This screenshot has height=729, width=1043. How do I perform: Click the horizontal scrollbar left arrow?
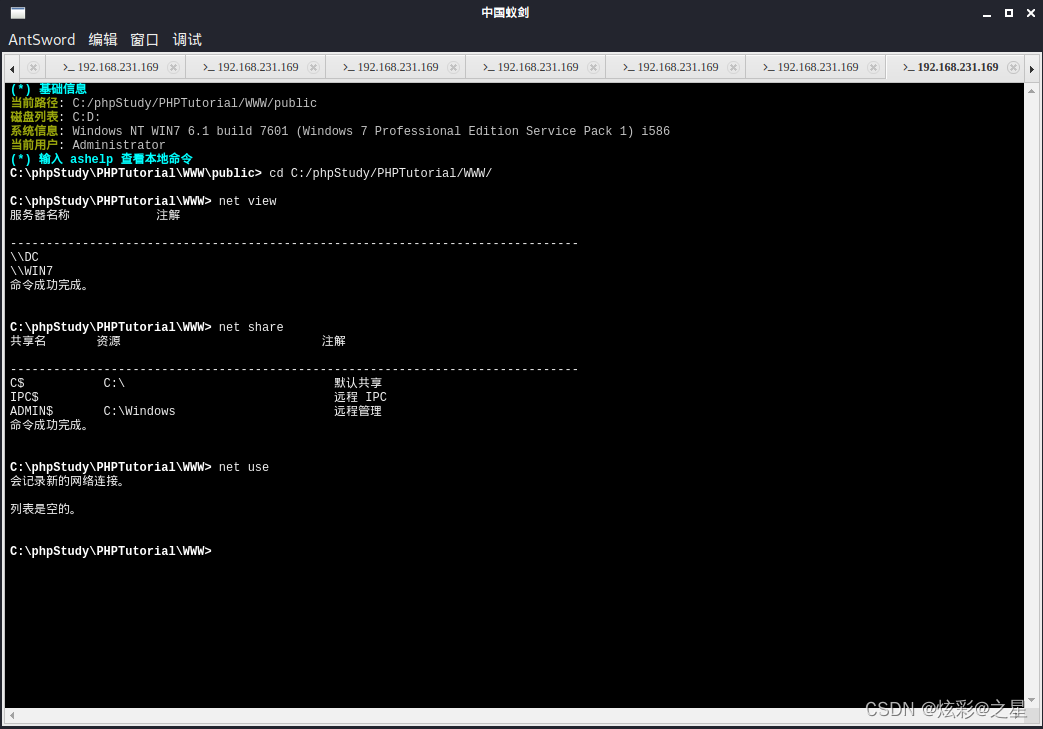(x=11, y=716)
